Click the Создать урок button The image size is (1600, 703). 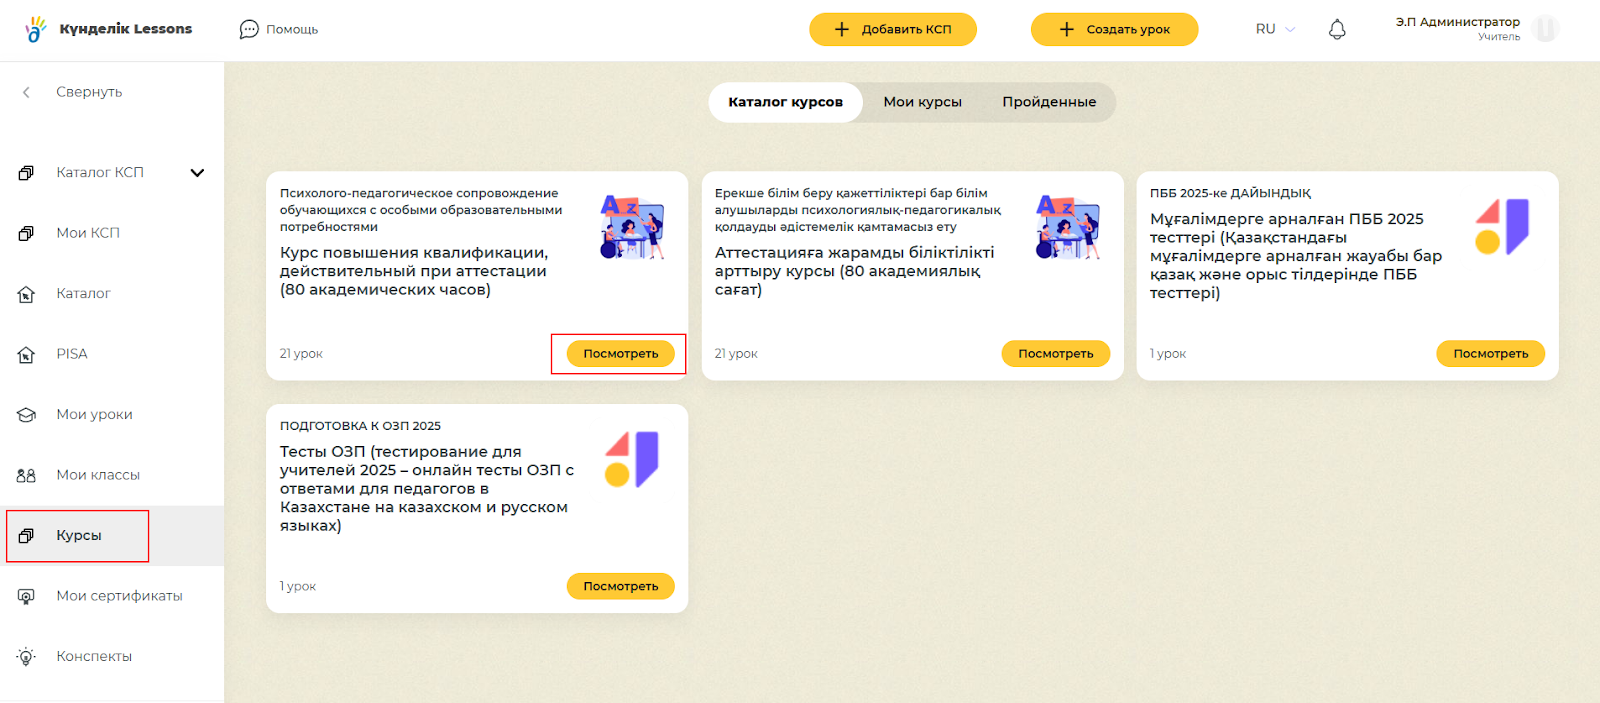[1114, 29]
